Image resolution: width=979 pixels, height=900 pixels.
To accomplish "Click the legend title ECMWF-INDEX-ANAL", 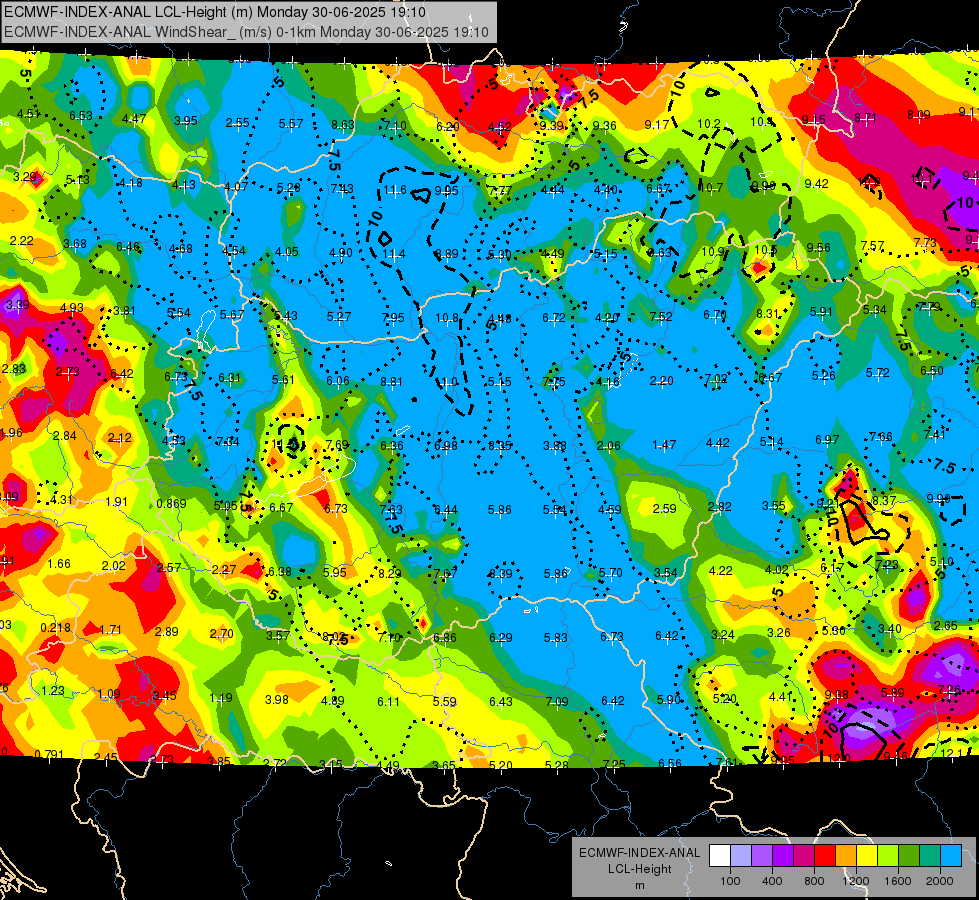I will pos(639,853).
